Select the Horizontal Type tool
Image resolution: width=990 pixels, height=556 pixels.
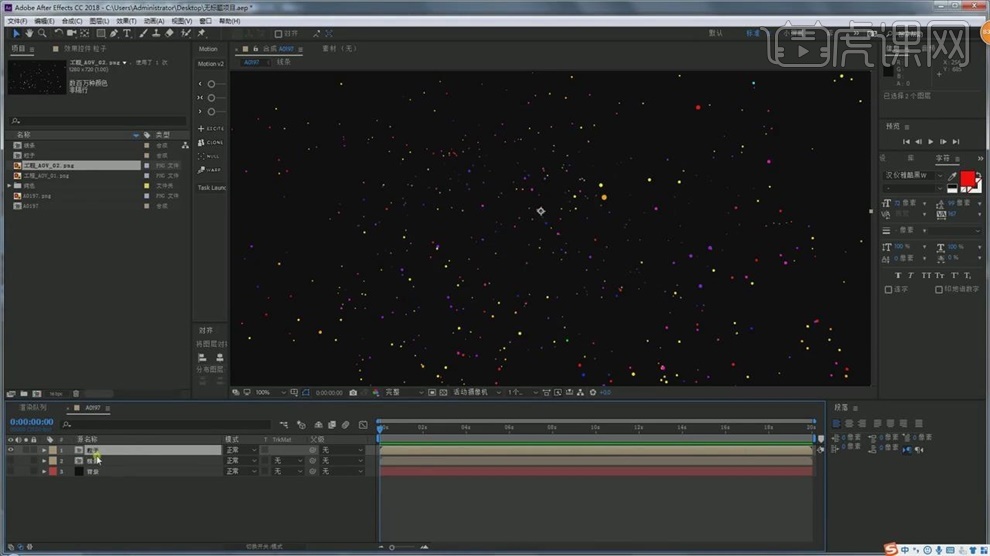[127, 33]
